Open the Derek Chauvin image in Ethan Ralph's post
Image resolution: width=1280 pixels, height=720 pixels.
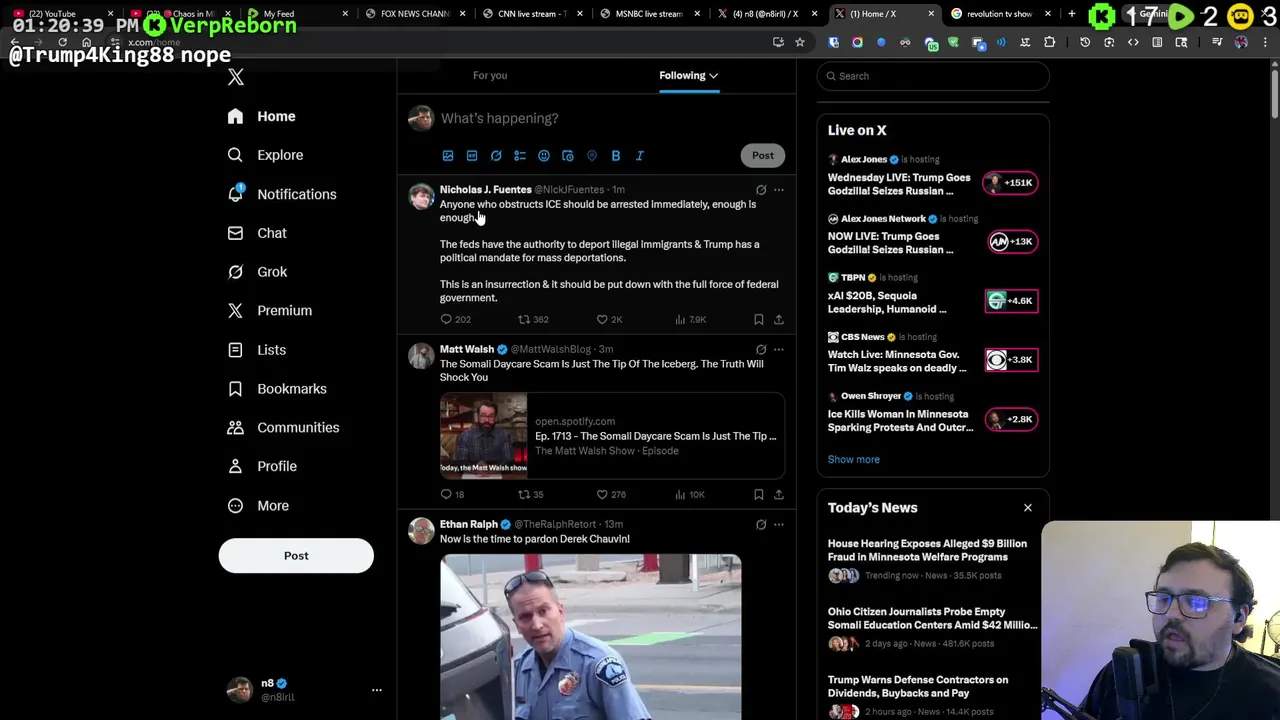pyautogui.click(x=591, y=637)
